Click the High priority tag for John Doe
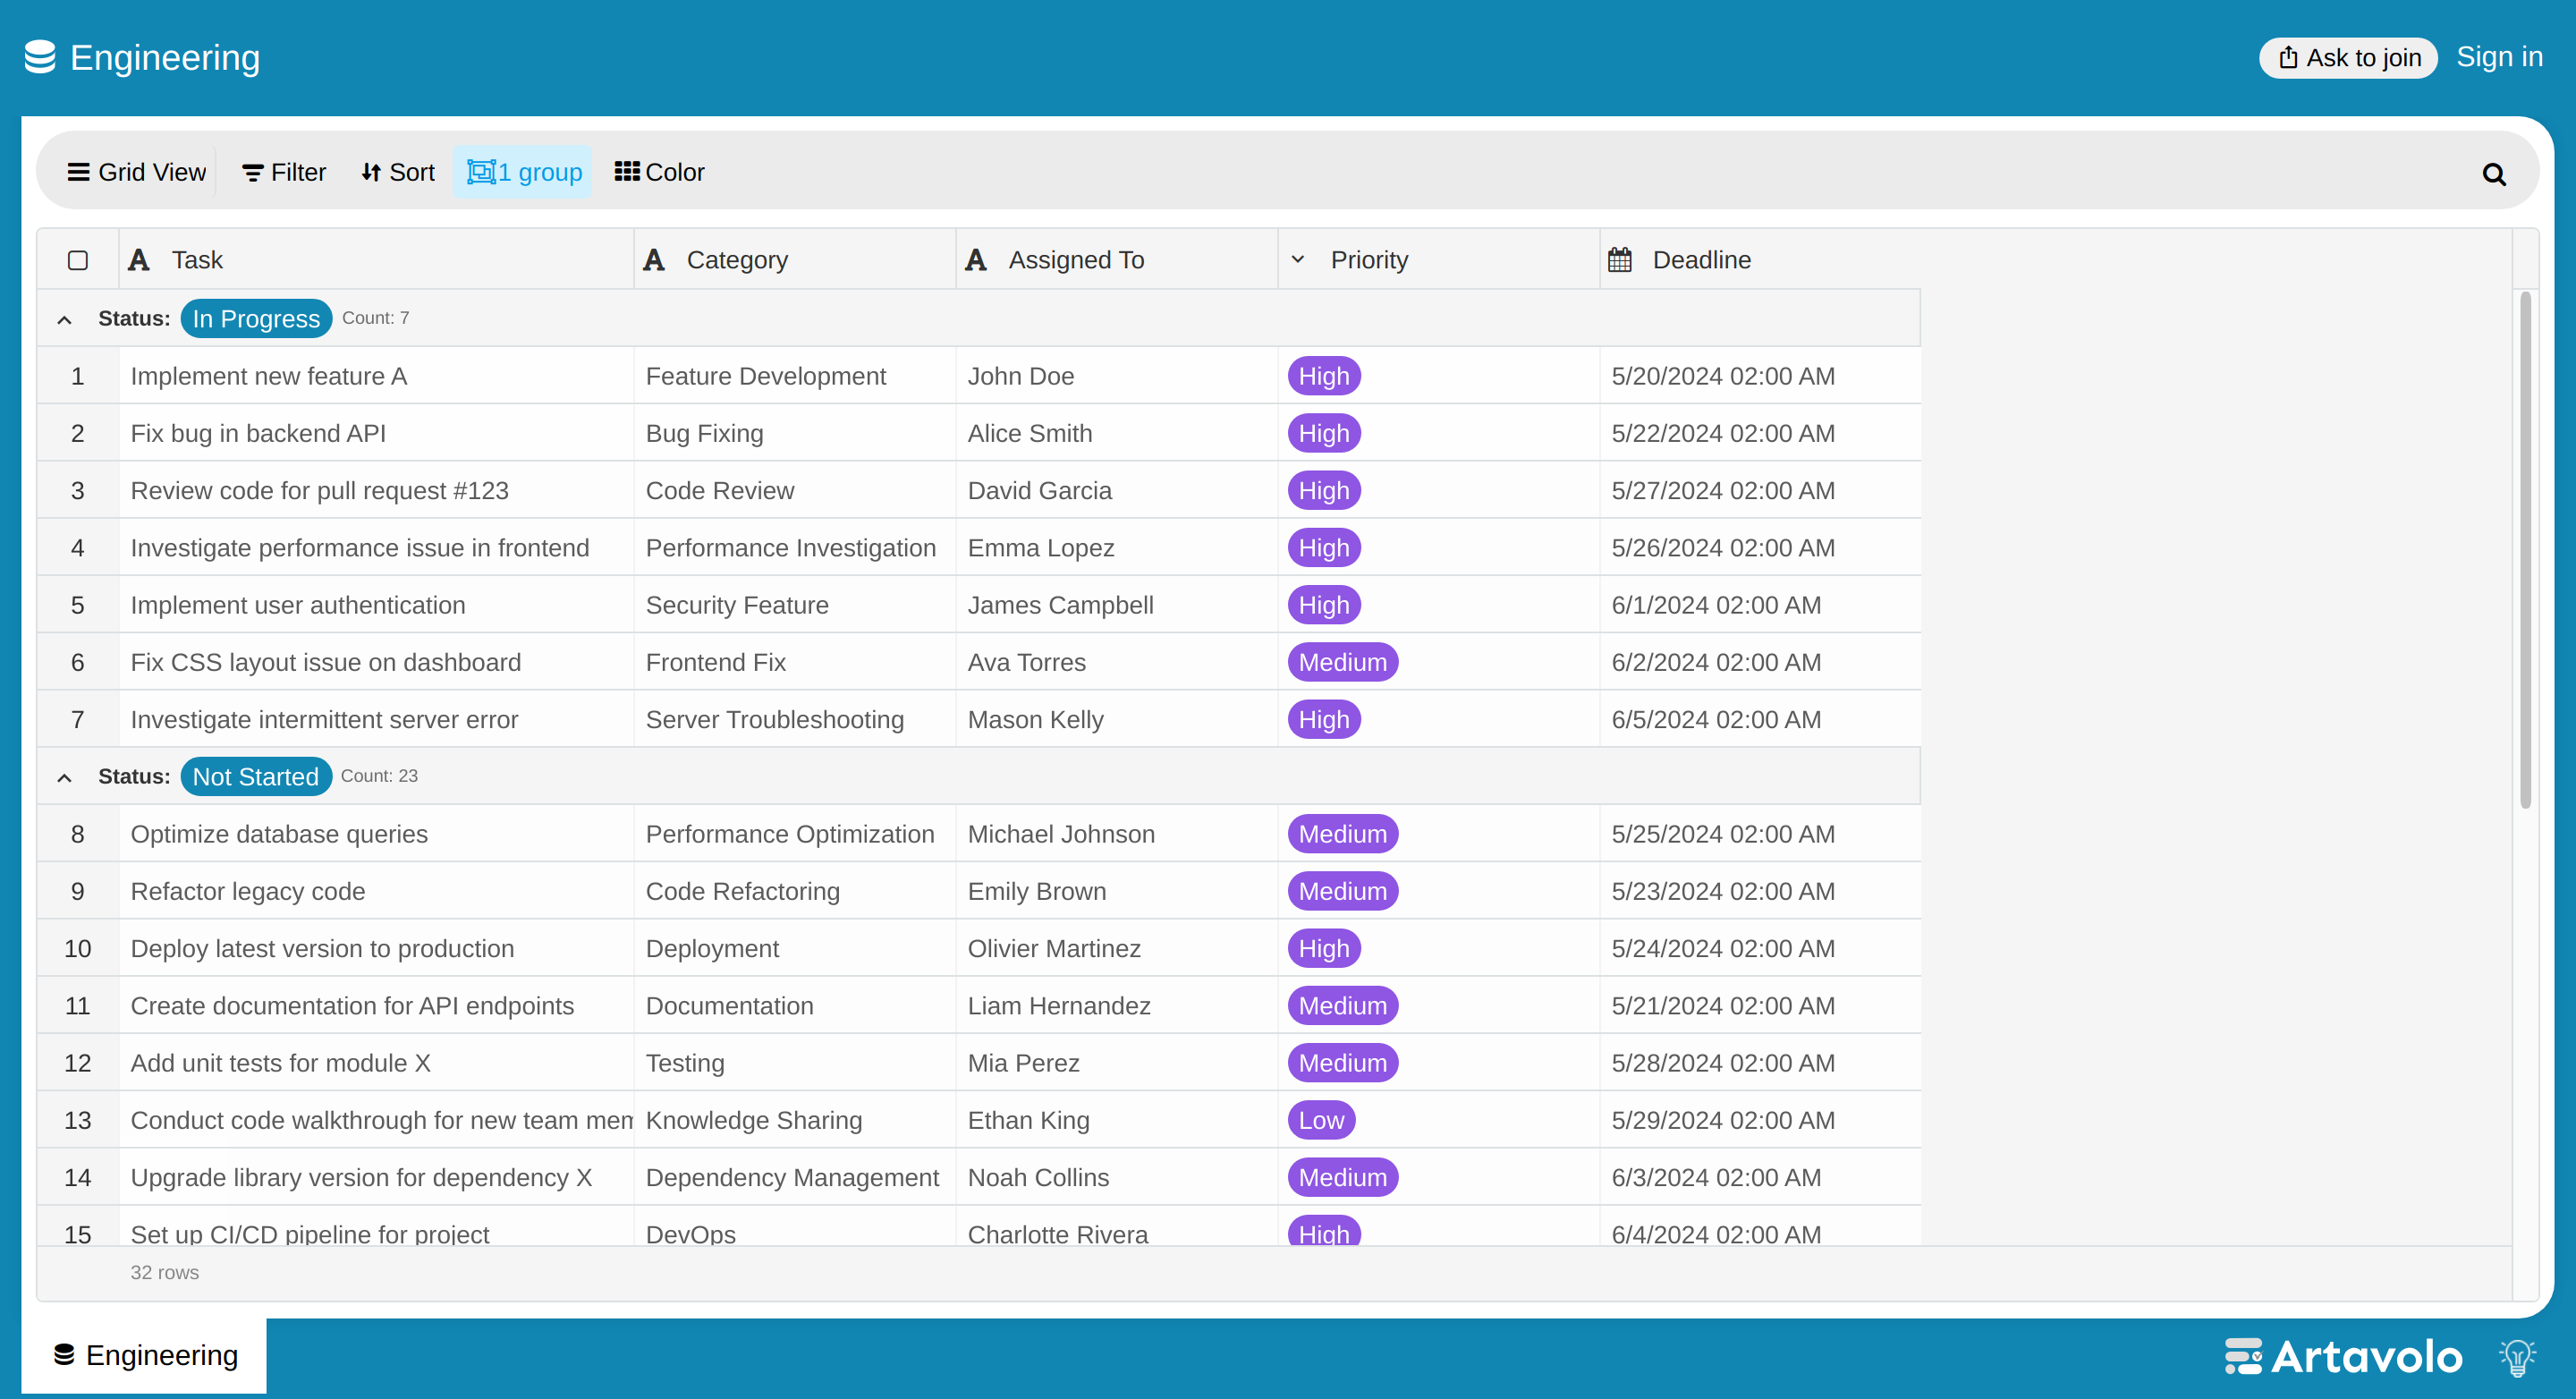The height and width of the screenshot is (1399, 2576). click(x=1324, y=376)
